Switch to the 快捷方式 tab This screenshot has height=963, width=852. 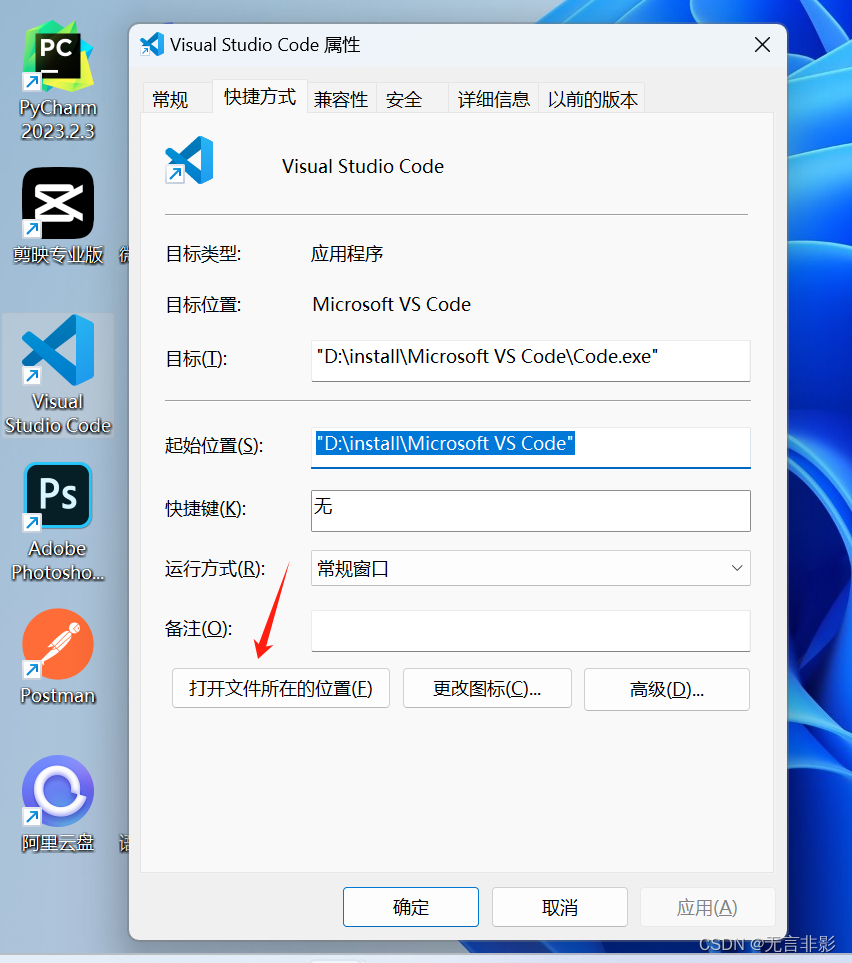pyautogui.click(x=260, y=96)
